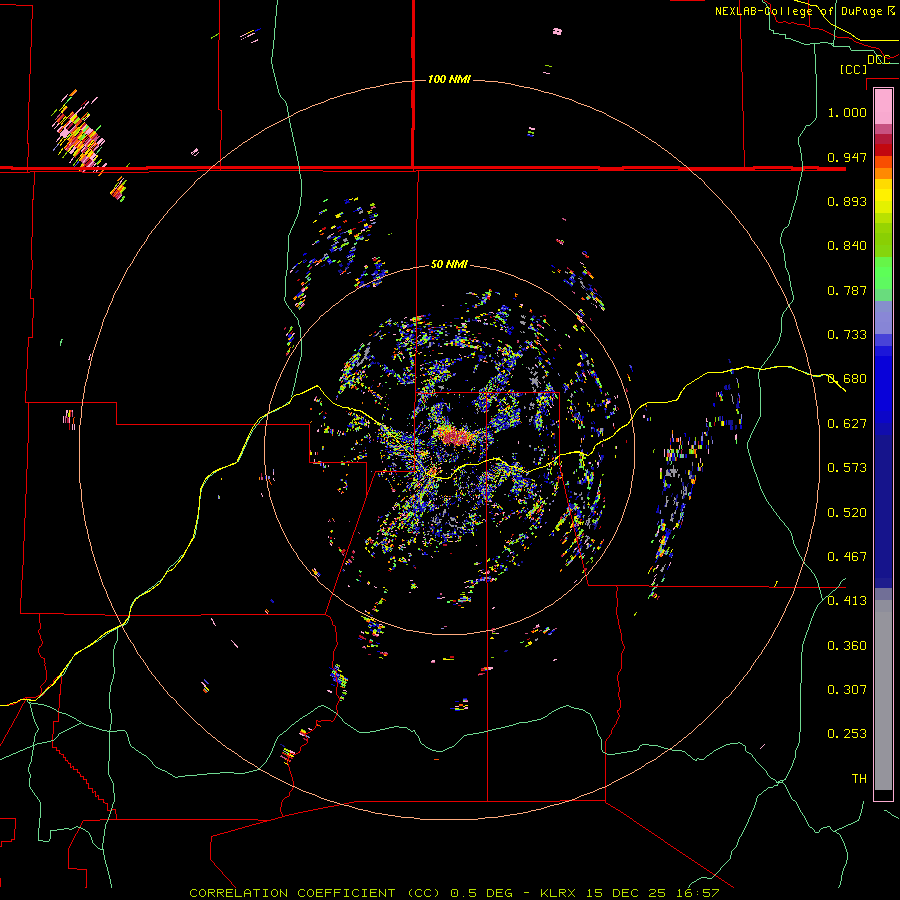Click the 0.360 legend value
900x900 pixels.
pos(847,646)
